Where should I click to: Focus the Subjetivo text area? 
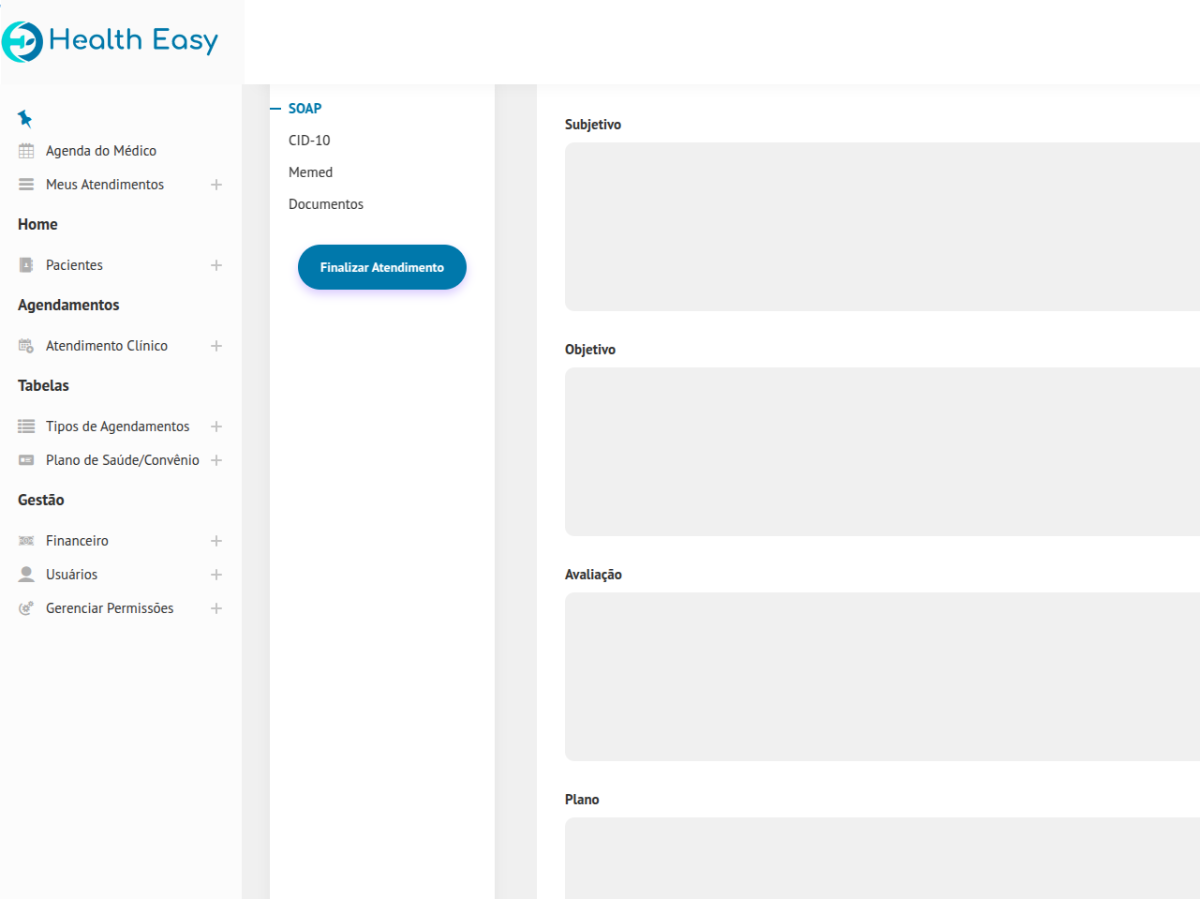point(880,226)
